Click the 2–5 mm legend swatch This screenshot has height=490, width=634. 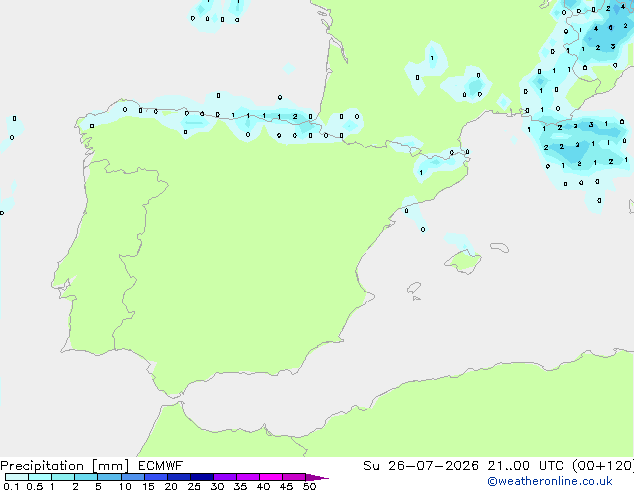coord(86,477)
